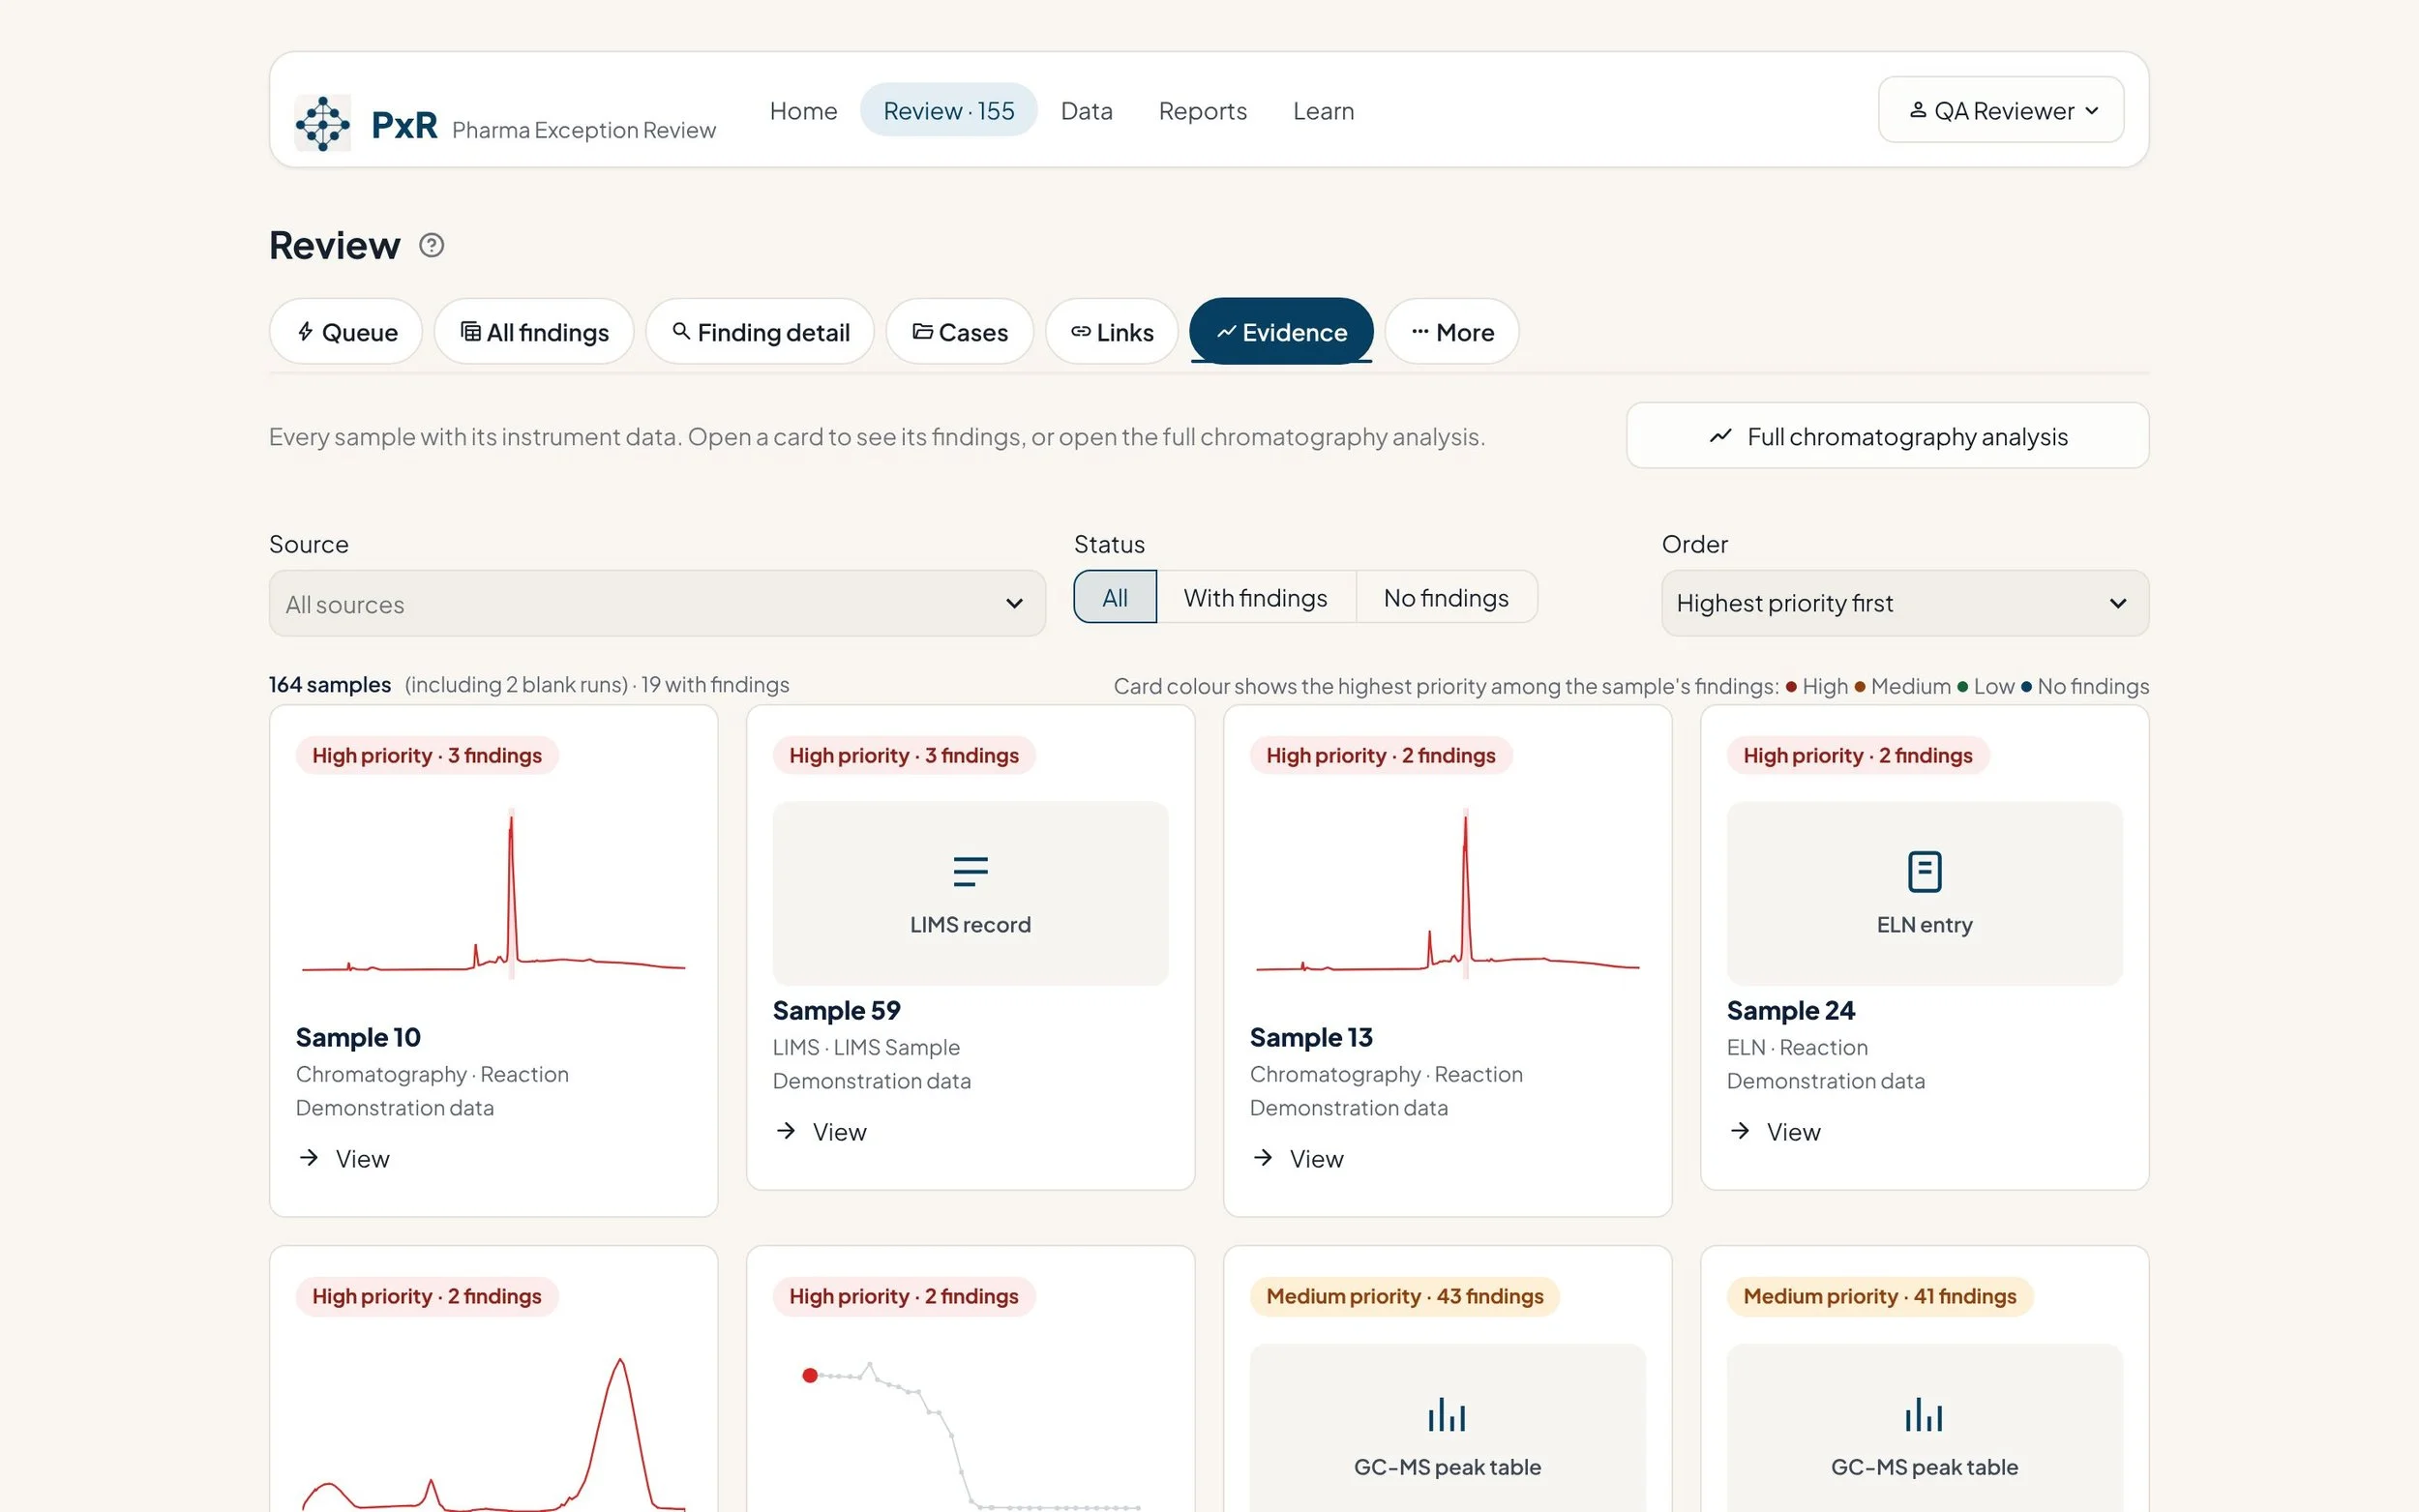Image resolution: width=2419 pixels, height=1512 pixels.
Task: Click View link on Sample 59 card
Action: (821, 1131)
